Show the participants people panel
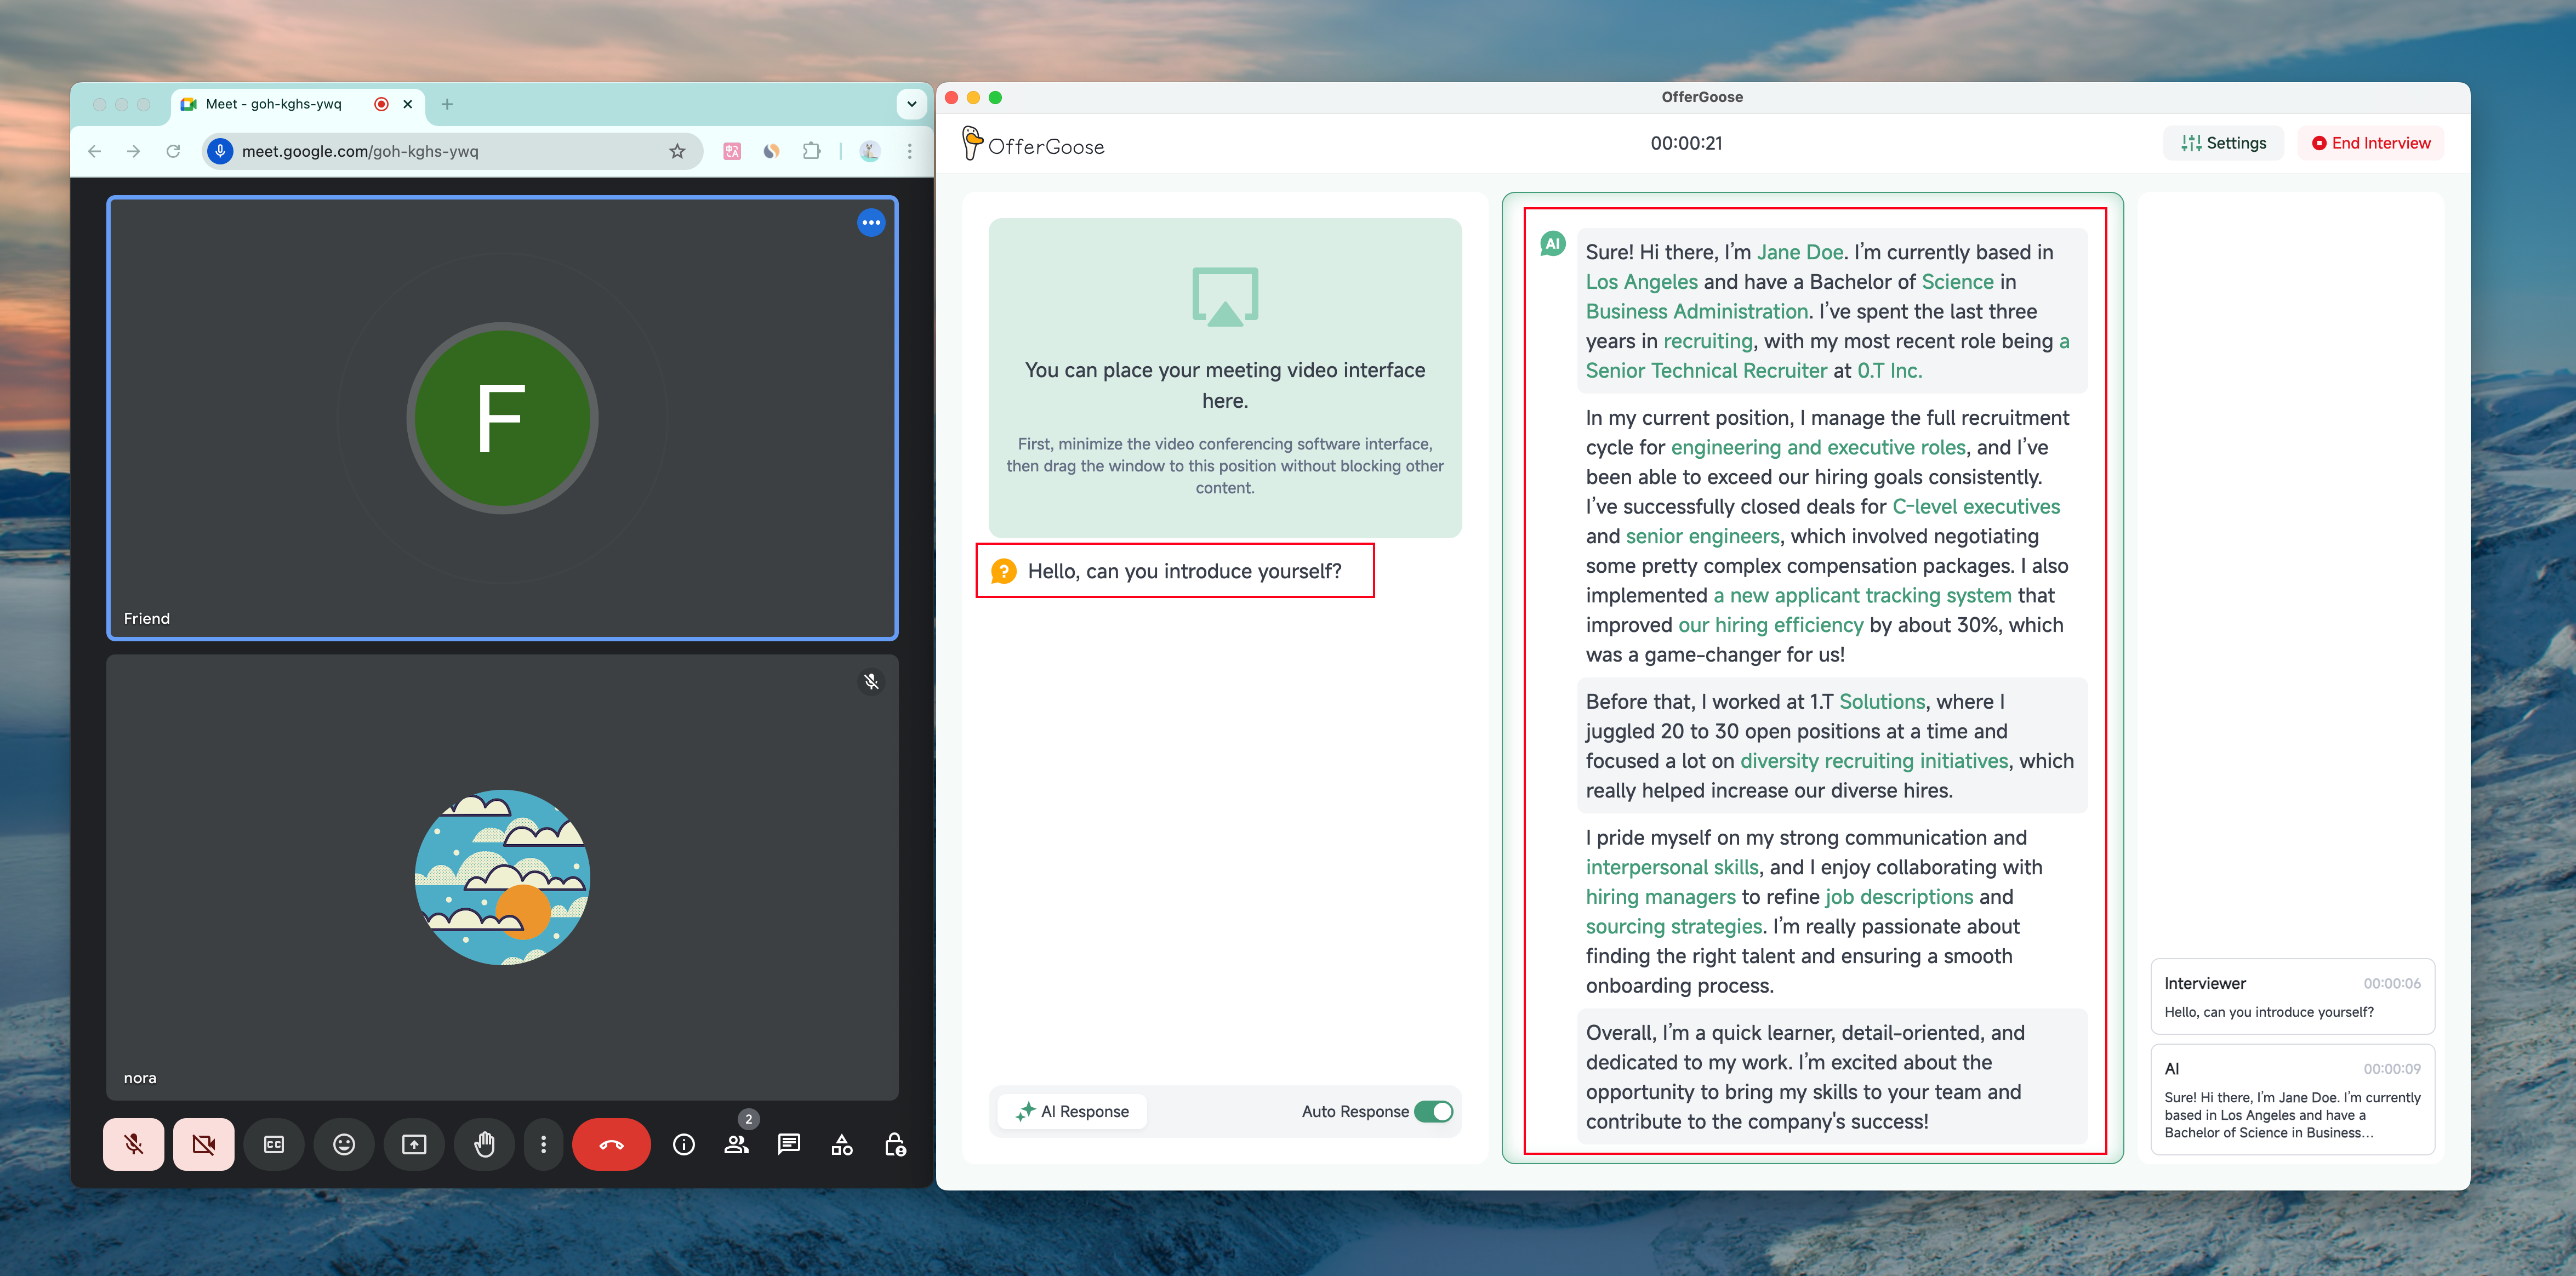 pos(736,1144)
